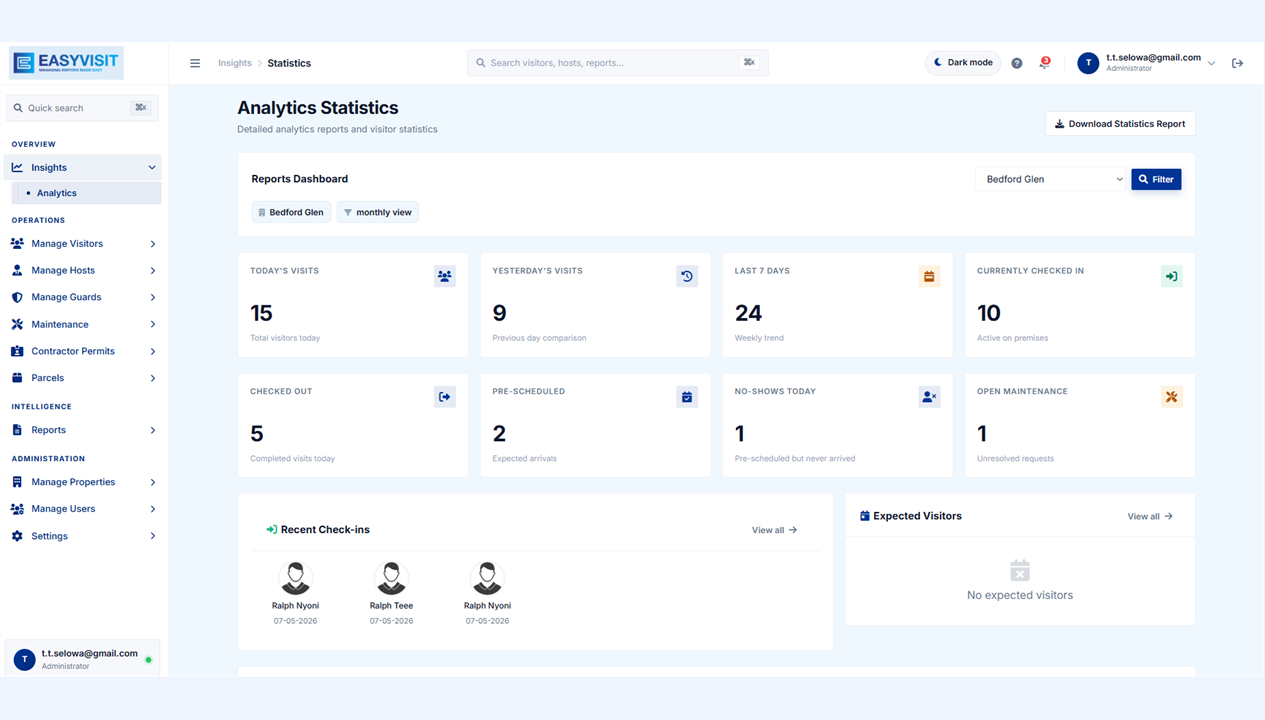This screenshot has width=1265, height=720.
Task: Expand Settings chevron
Action: point(152,536)
